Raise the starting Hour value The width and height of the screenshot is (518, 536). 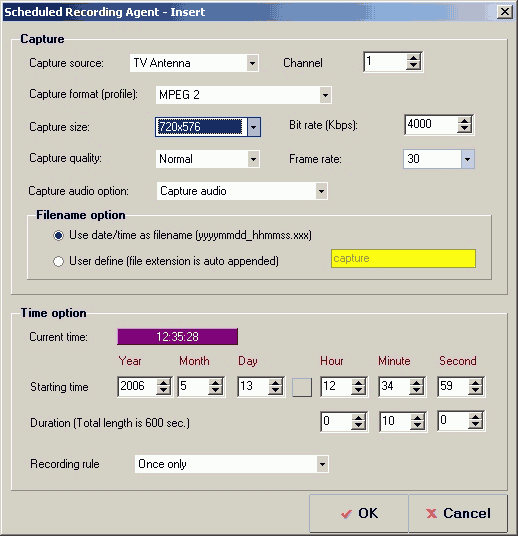(358, 383)
